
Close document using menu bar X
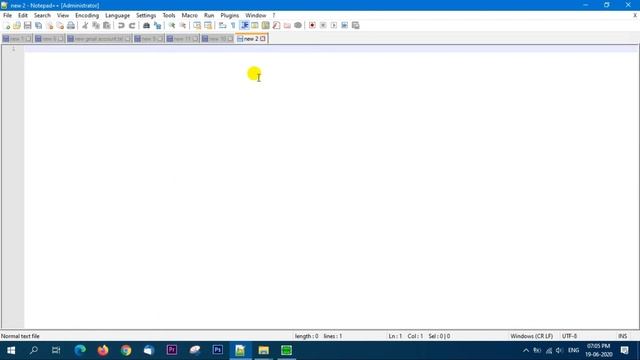pos(635,15)
